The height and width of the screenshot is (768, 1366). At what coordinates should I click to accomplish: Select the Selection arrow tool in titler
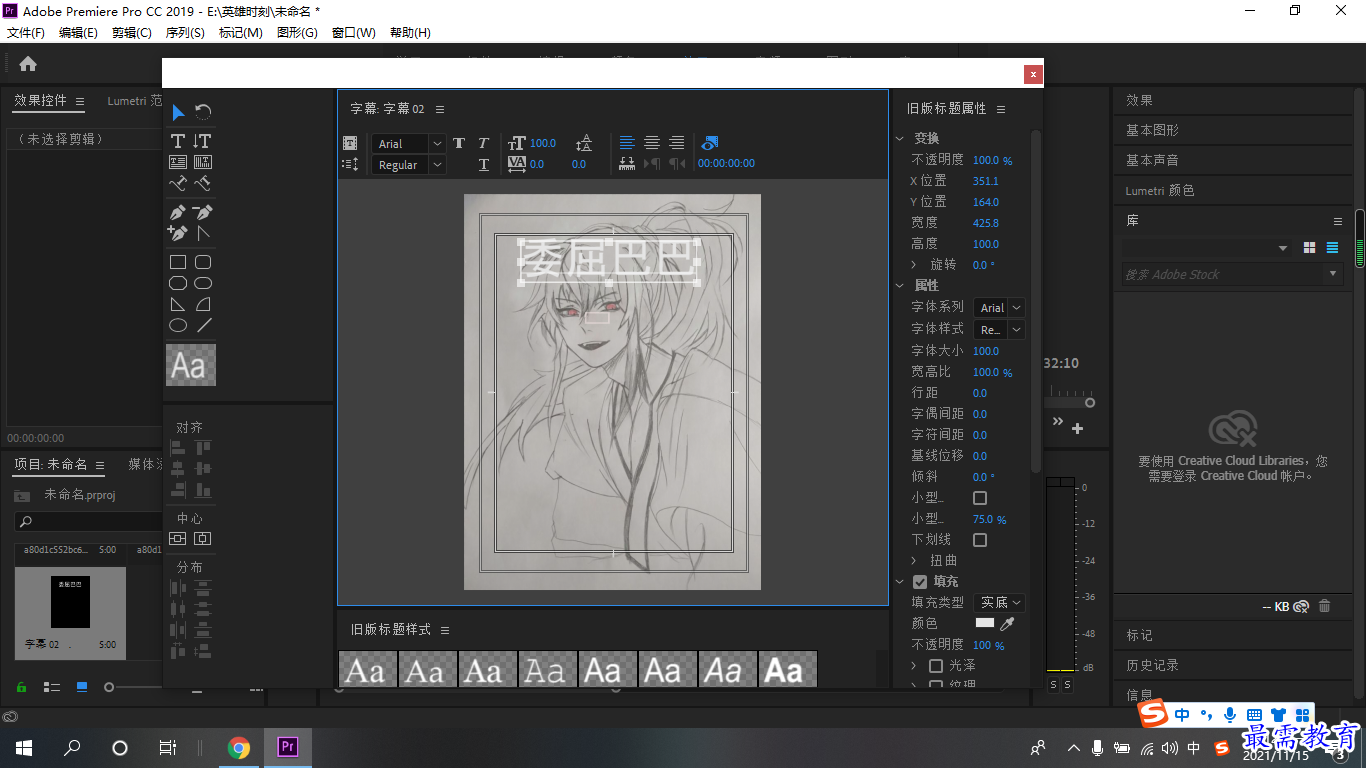(178, 112)
